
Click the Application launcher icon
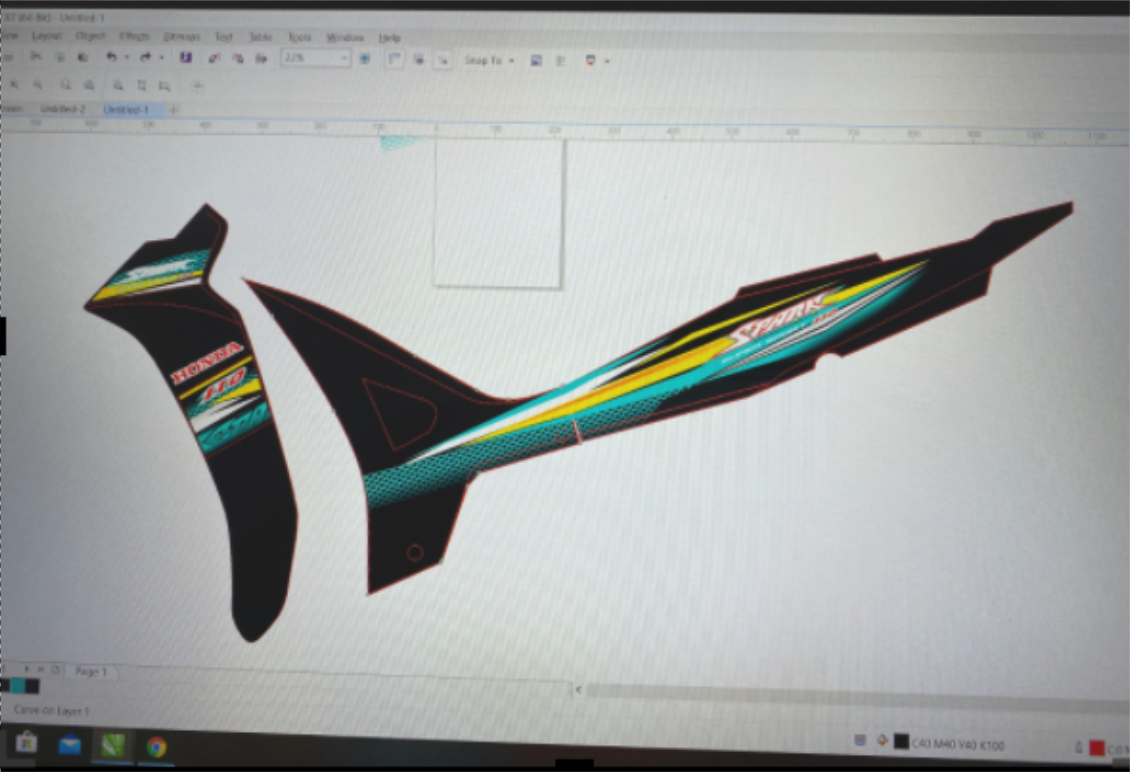[590, 61]
